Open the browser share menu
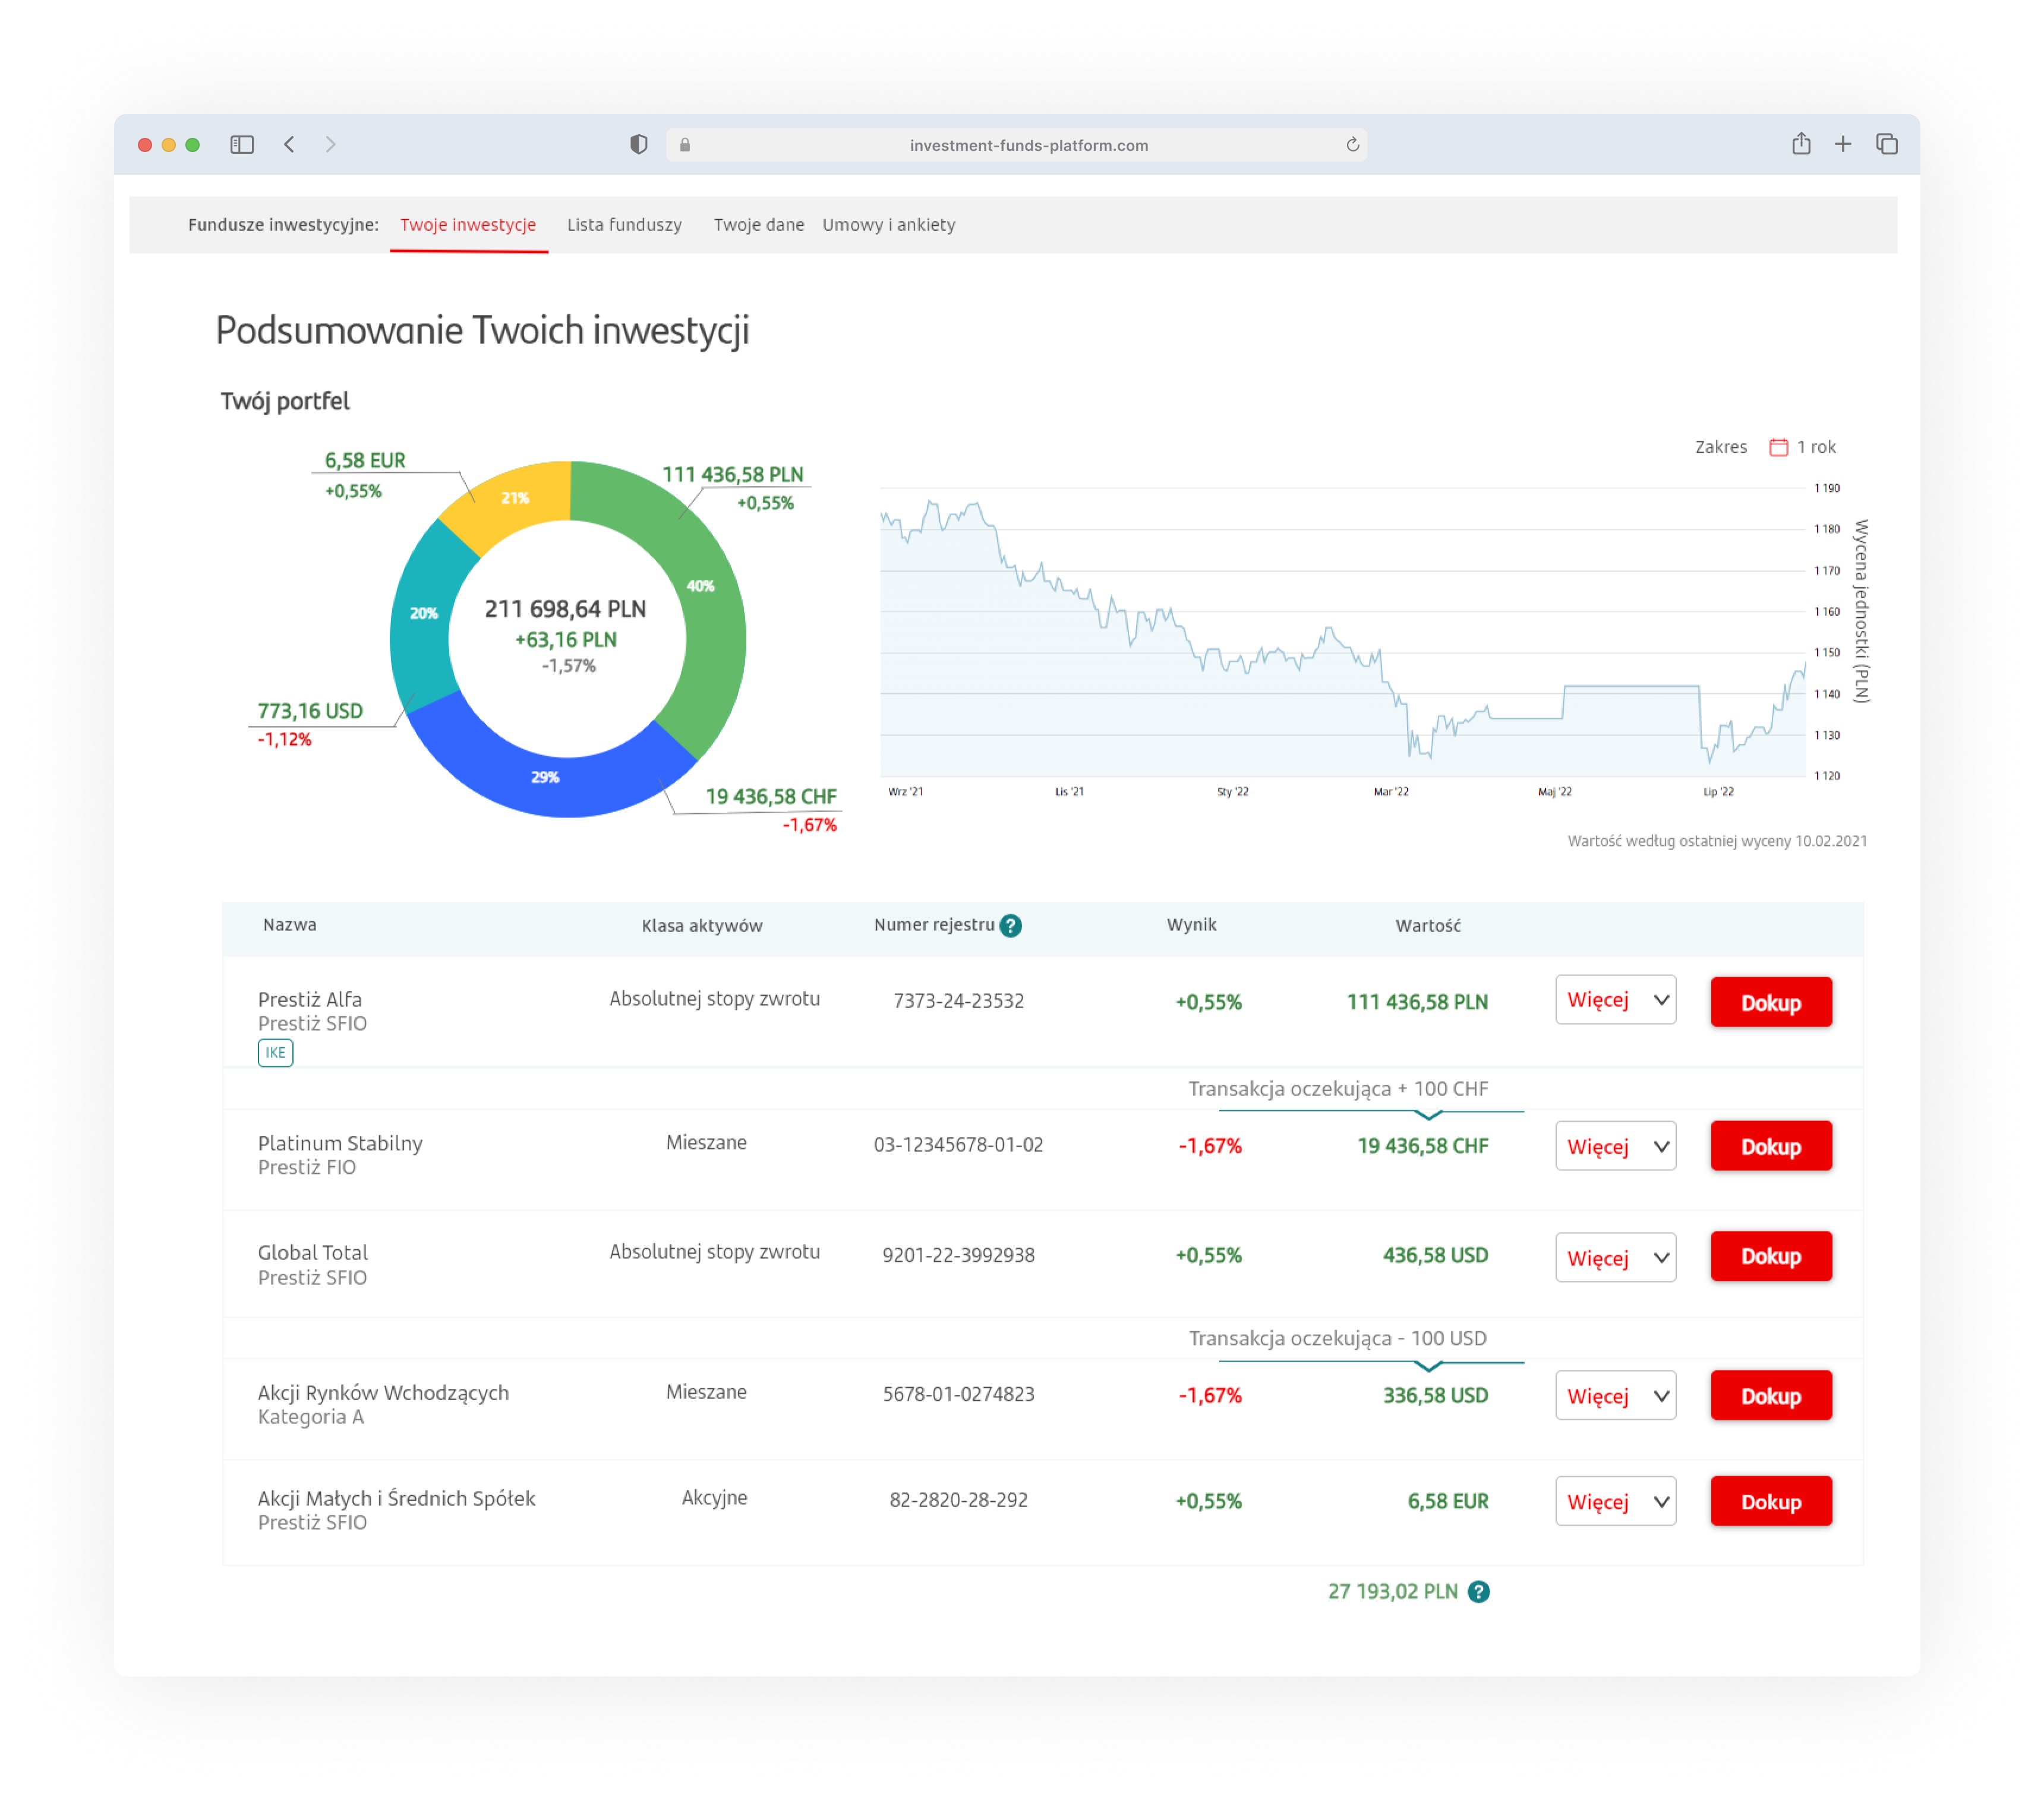This screenshot has height=1800, width=2044. point(1802,145)
